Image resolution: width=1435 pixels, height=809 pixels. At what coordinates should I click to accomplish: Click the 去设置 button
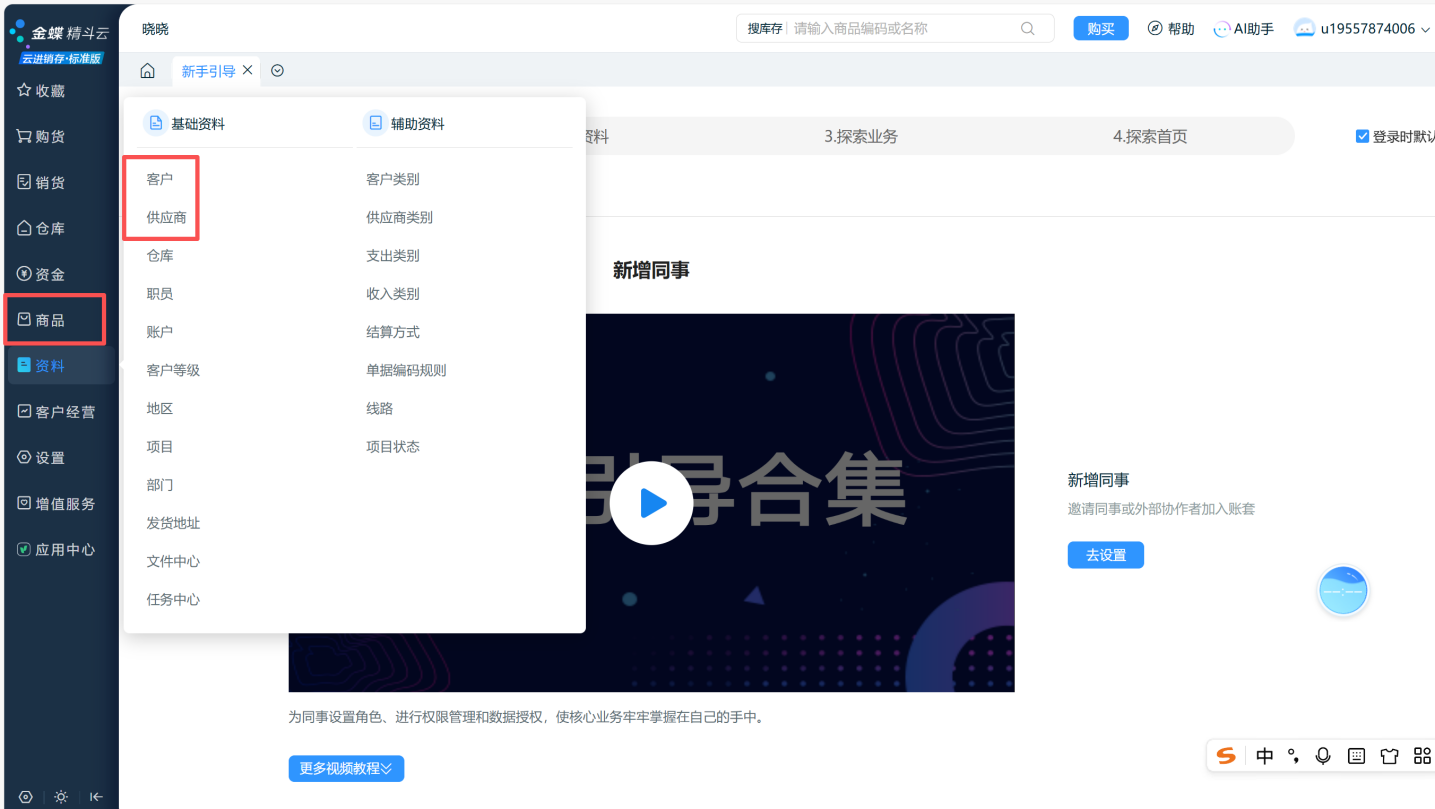click(x=1105, y=555)
